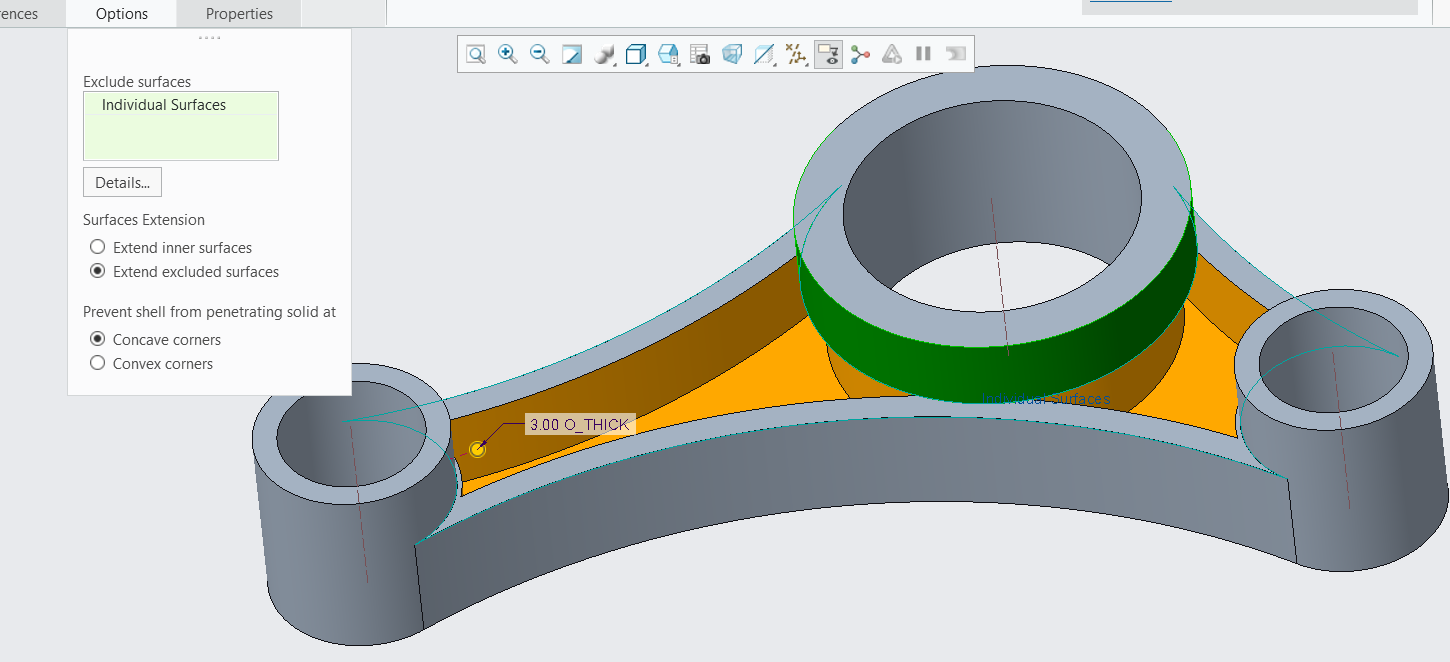The height and width of the screenshot is (662, 1450).
Task: Open the Details dialog for excluded surfaces
Action: [x=122, y=182]
